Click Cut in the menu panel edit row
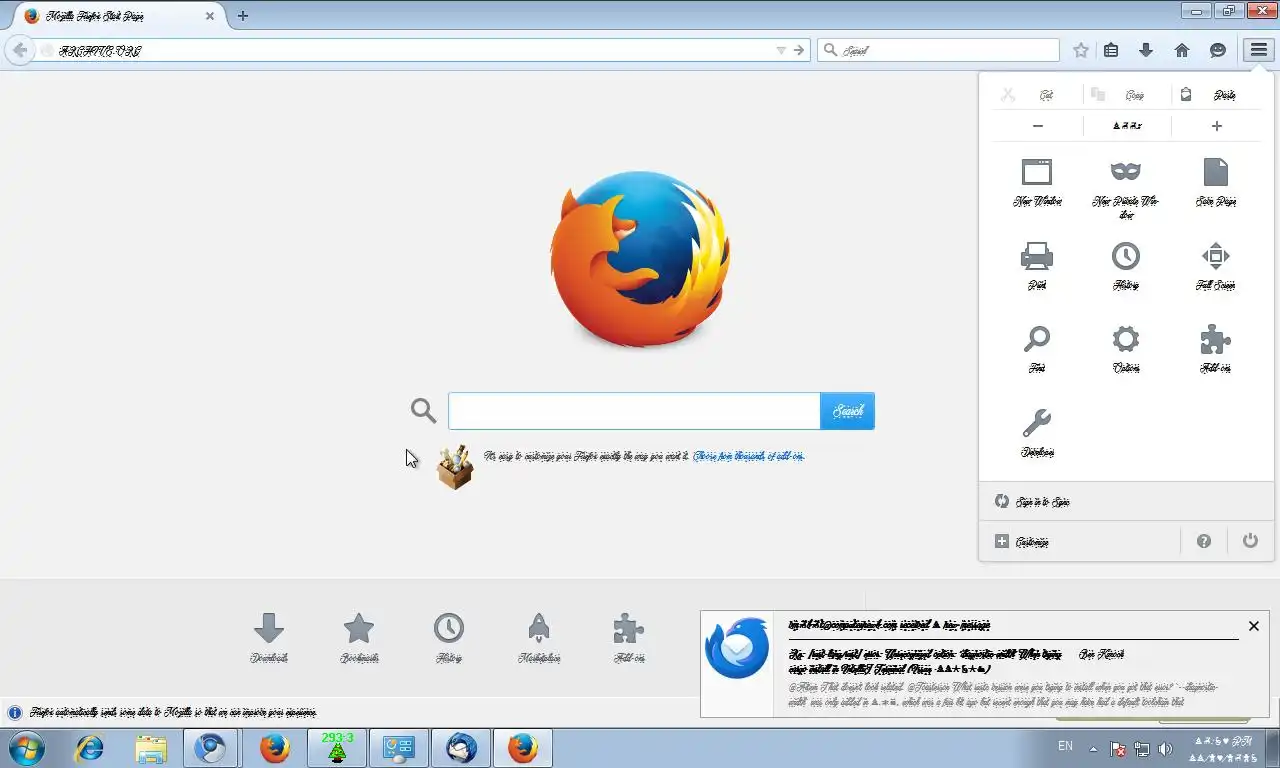 coord(1037,95)
